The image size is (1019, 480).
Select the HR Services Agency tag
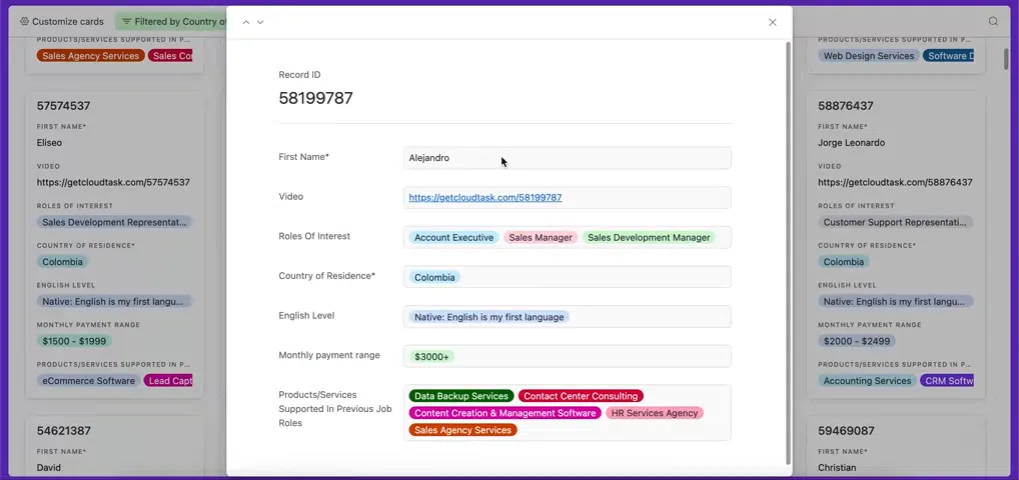(x=654, y=412)
